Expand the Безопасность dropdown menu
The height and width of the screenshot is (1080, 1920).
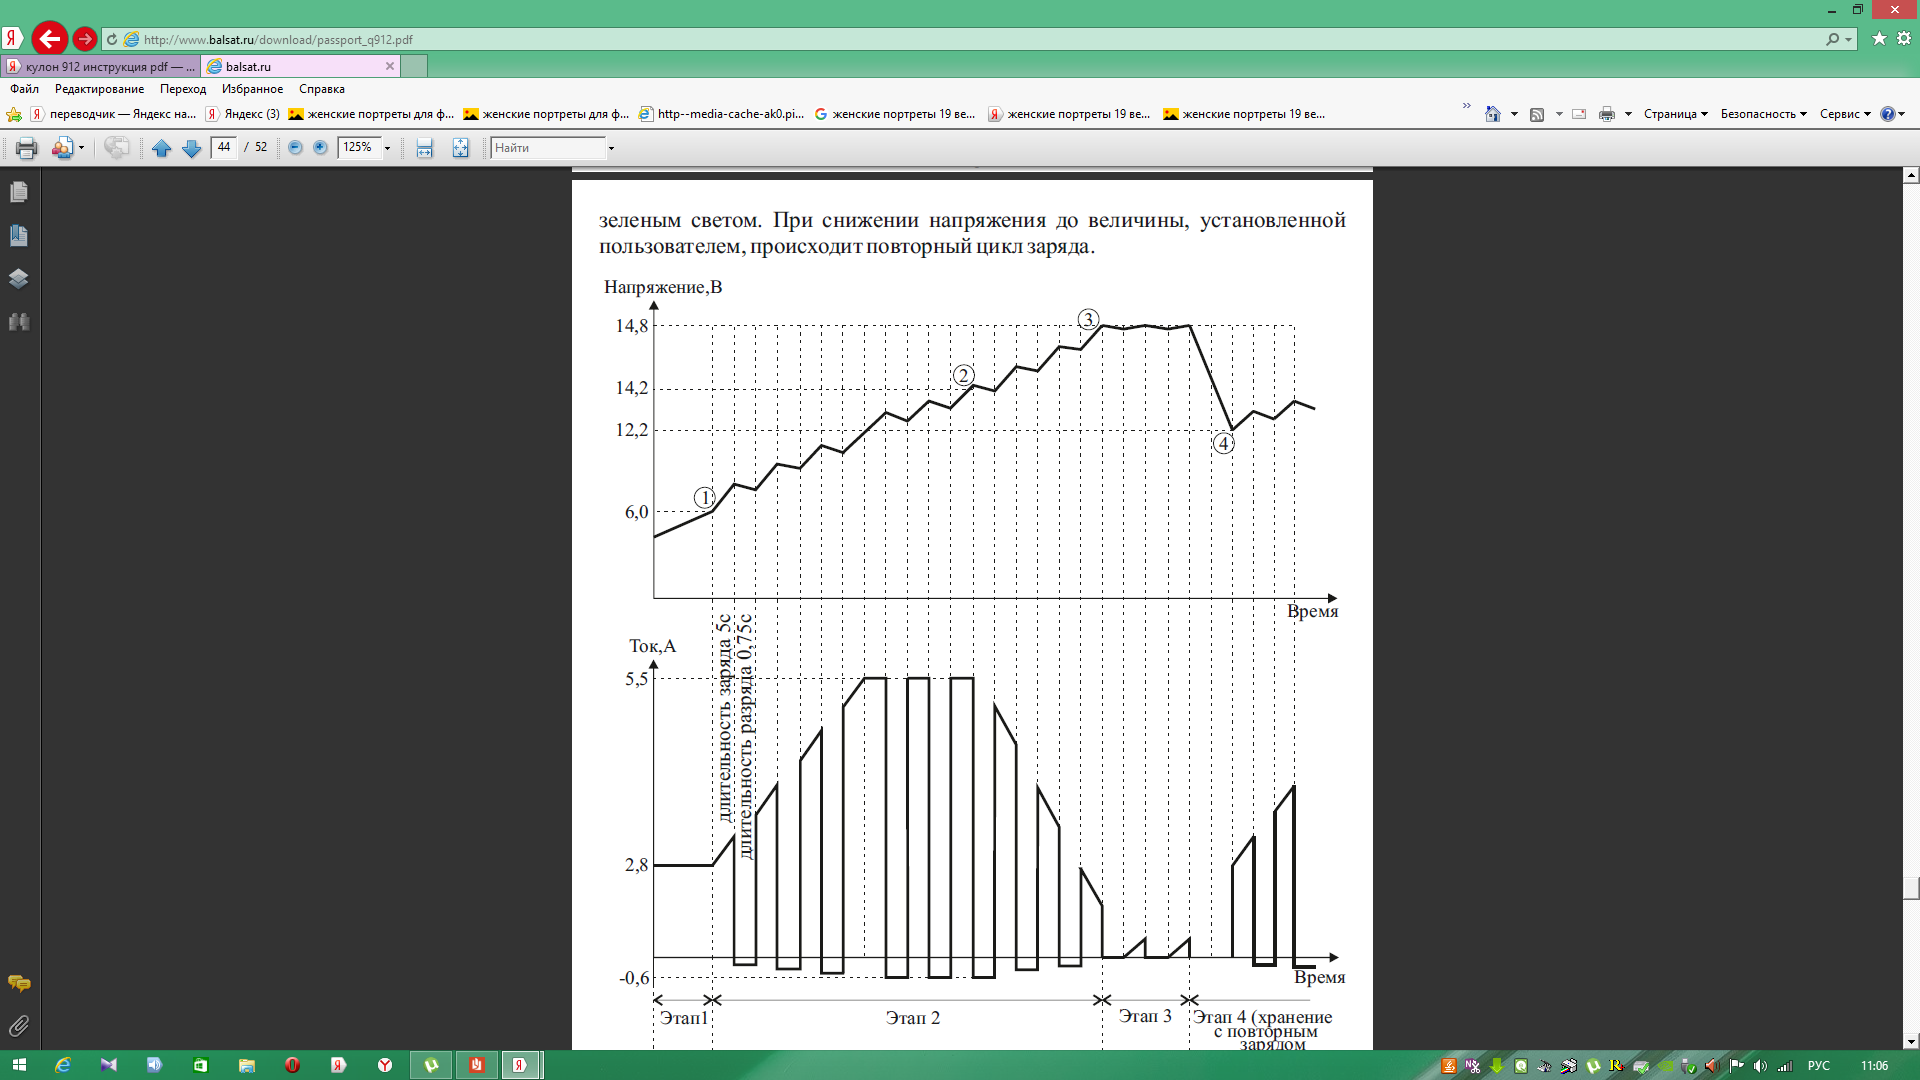pyautogui.click(x=1763, y=114)
